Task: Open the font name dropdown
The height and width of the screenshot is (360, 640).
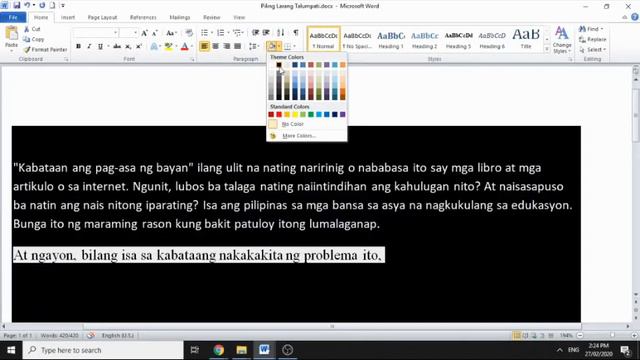Action: (116, 33)
